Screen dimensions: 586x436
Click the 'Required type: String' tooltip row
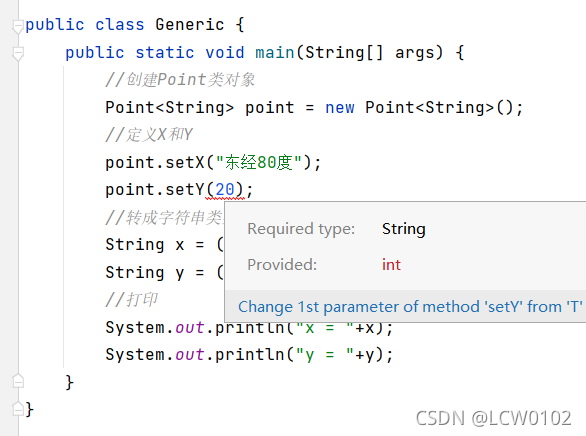click(x=336, y=229)
